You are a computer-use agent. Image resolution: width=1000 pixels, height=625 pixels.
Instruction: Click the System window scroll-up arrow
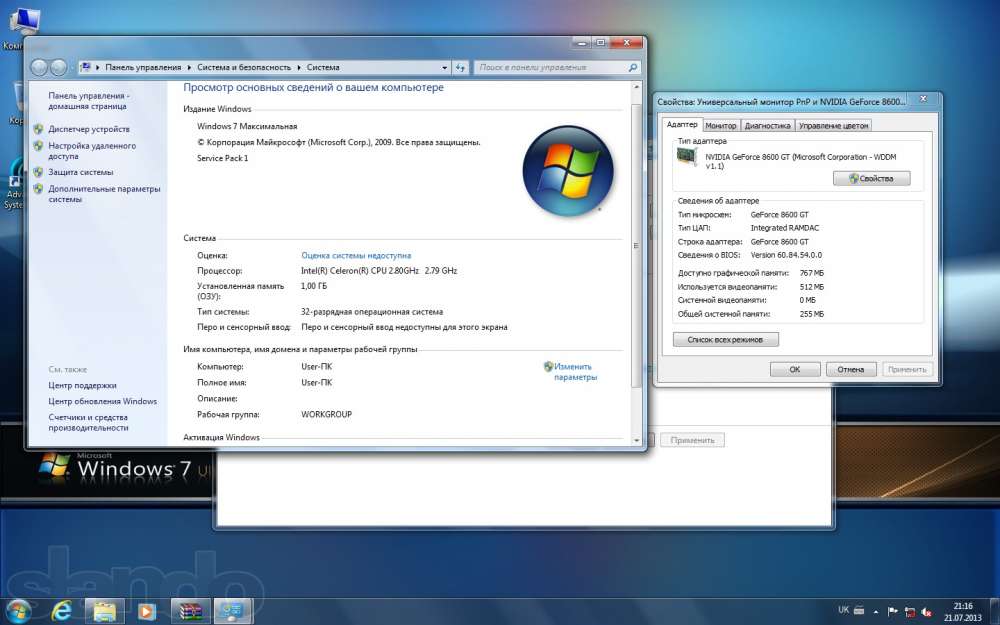[x=635, y=86]
